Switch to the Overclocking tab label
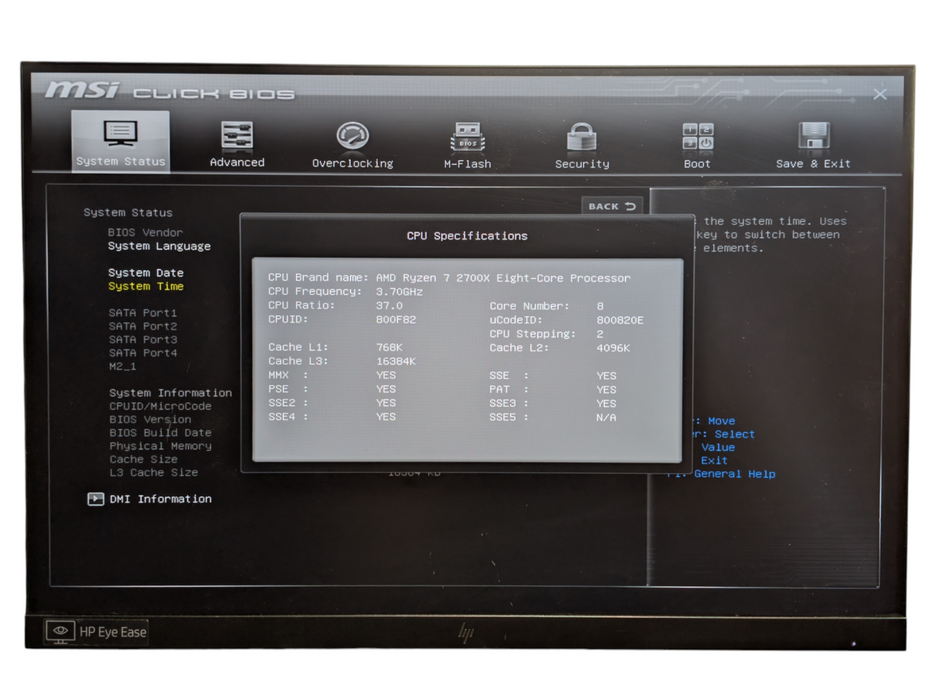Viewport: 930px width, 700px height. (x=353, y=164)
